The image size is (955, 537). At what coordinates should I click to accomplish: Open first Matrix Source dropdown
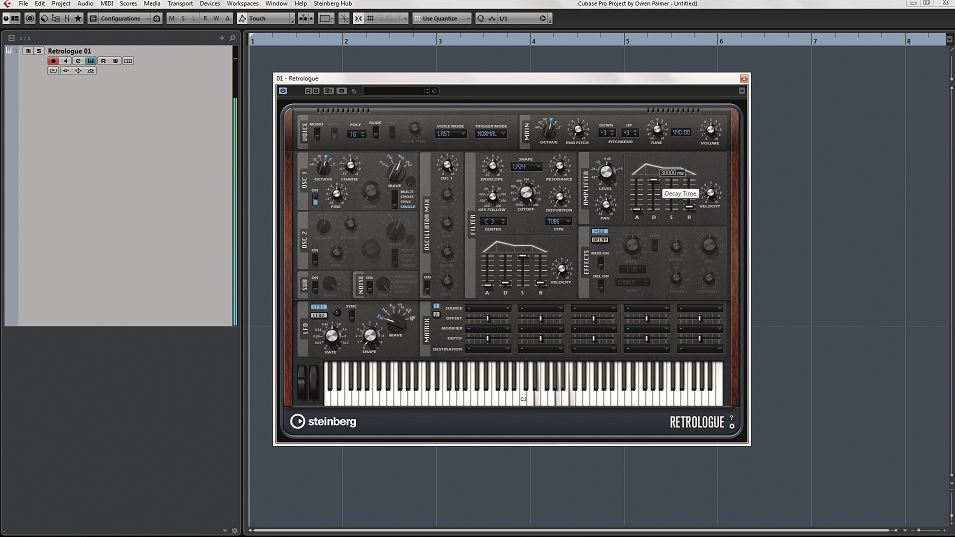point(488,308)
